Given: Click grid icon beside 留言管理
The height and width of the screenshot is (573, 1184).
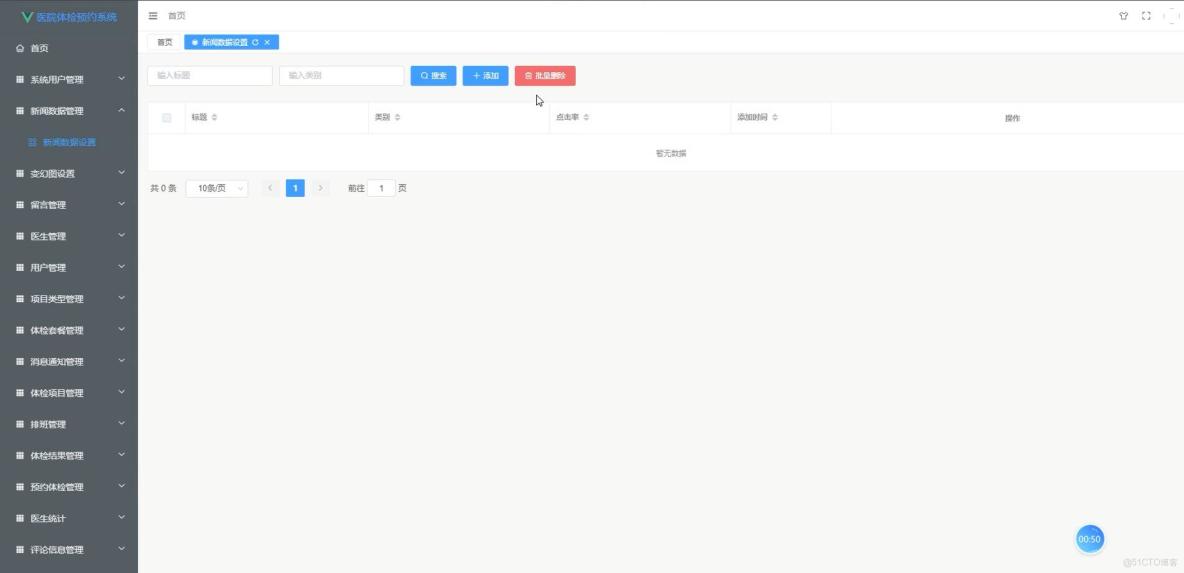Looking at the screenshot, I should pyautogui.click(x=20, y=205).
